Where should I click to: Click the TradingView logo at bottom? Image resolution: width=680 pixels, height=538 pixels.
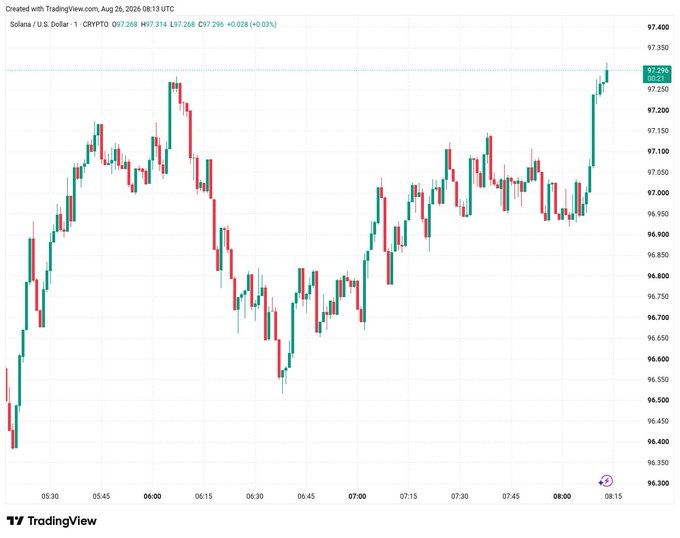coord(52,521)
